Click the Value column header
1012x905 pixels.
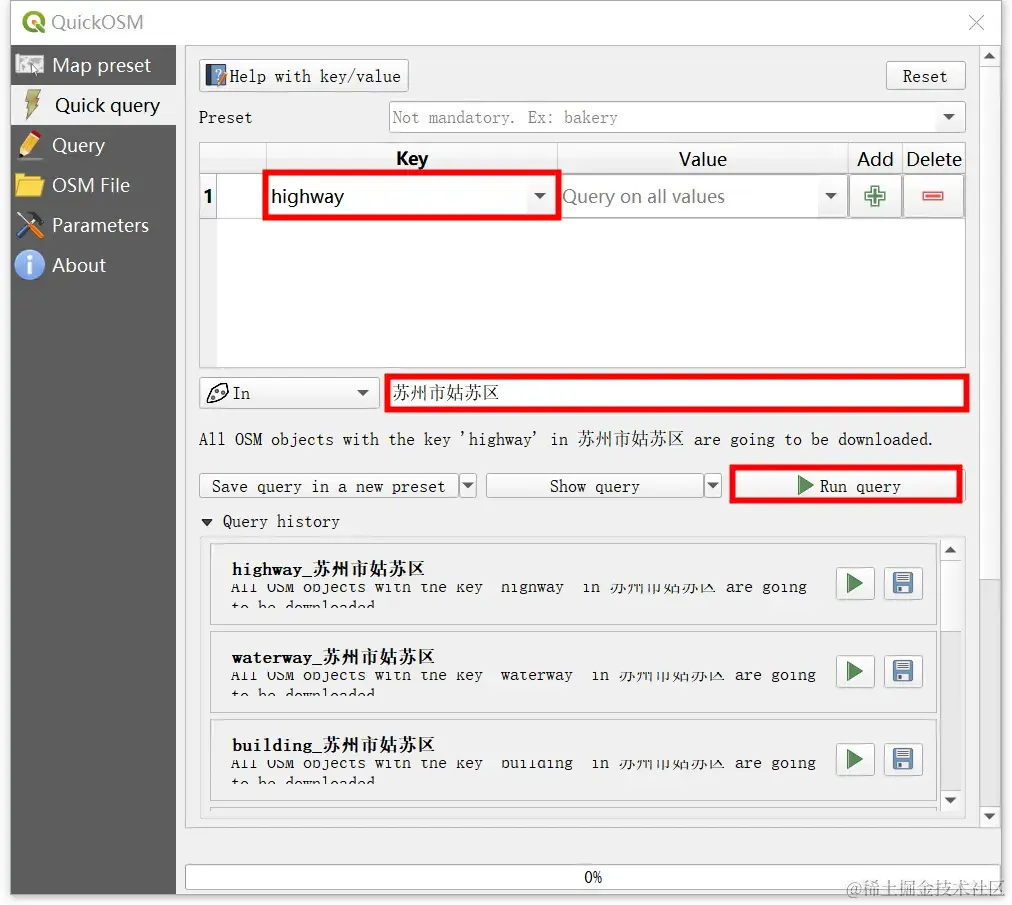[702, 159]
